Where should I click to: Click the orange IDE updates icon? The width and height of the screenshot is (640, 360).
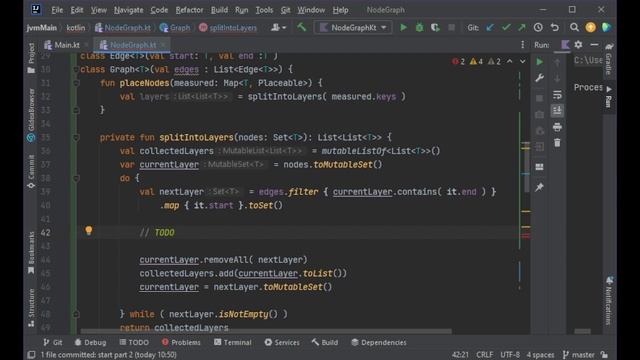tap(590, 27)
